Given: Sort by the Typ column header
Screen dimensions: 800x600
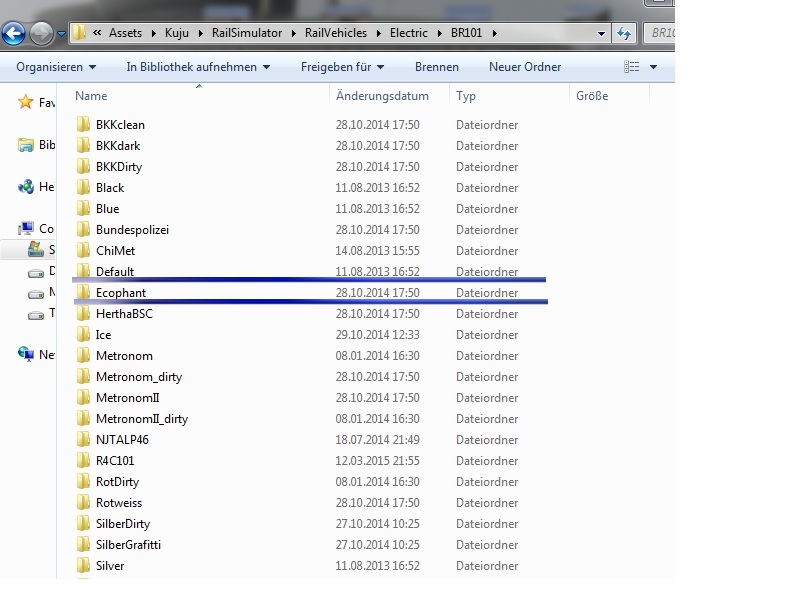Looking at the screenshot, I should click(x=466, y=96).
